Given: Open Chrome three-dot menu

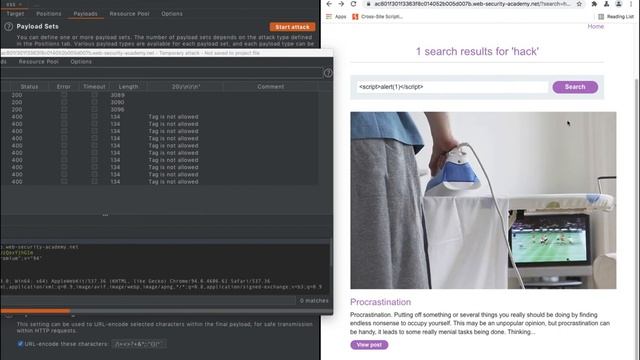Looking at the screenshot, I should pyautogui.click(x=631, y=4).
